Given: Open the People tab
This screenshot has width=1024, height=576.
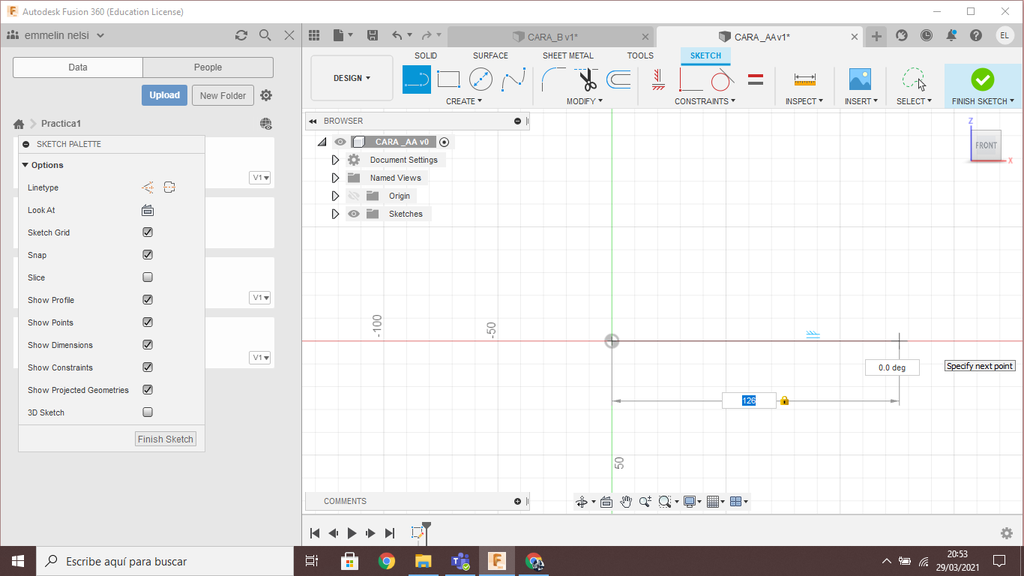Looking at the screenshot, I should pos(208,67).
